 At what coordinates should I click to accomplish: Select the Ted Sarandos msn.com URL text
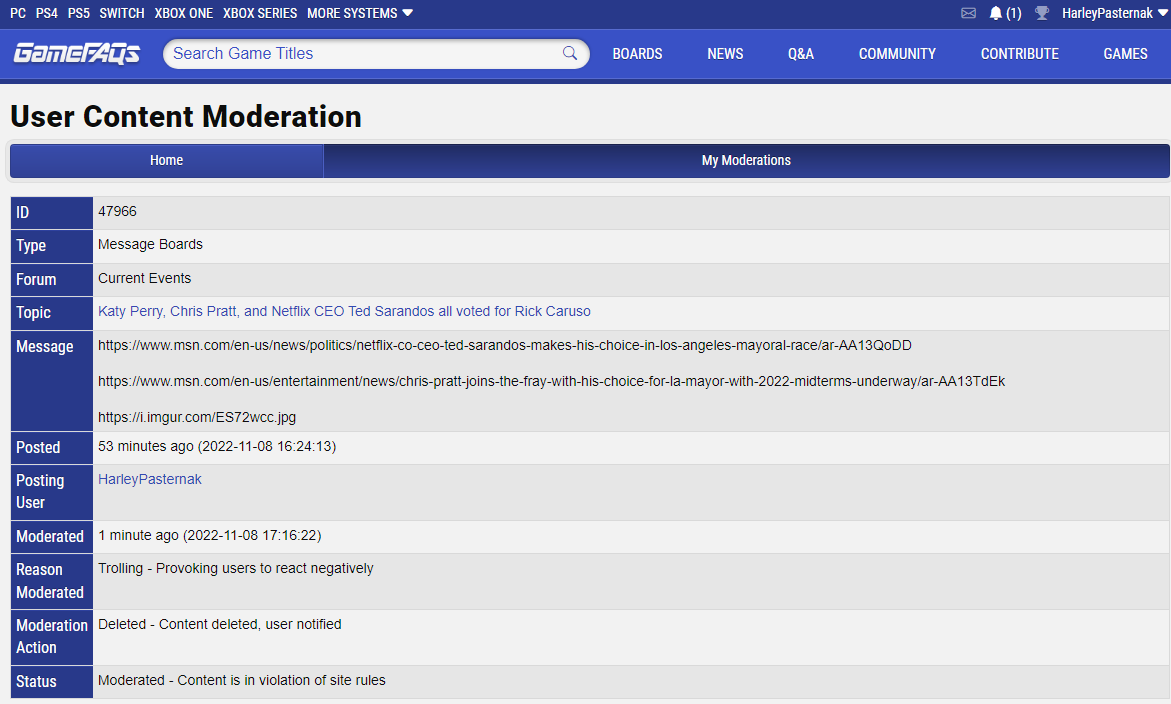[505, 346]
